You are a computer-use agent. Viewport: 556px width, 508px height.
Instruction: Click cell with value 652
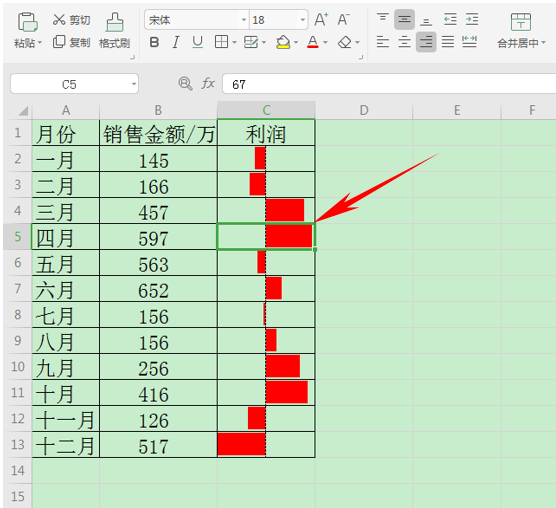[159, 289]
